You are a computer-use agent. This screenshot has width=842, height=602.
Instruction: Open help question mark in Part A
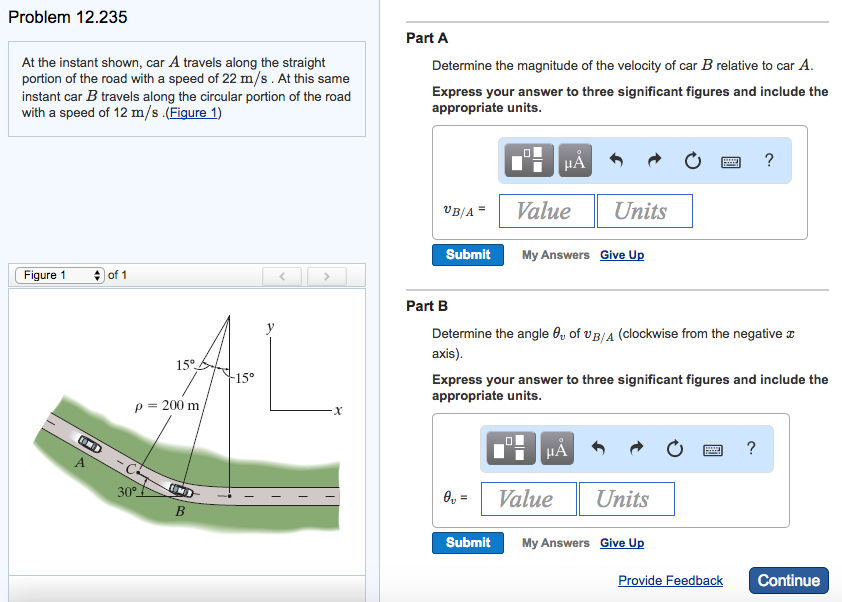[x=768, y=160]
